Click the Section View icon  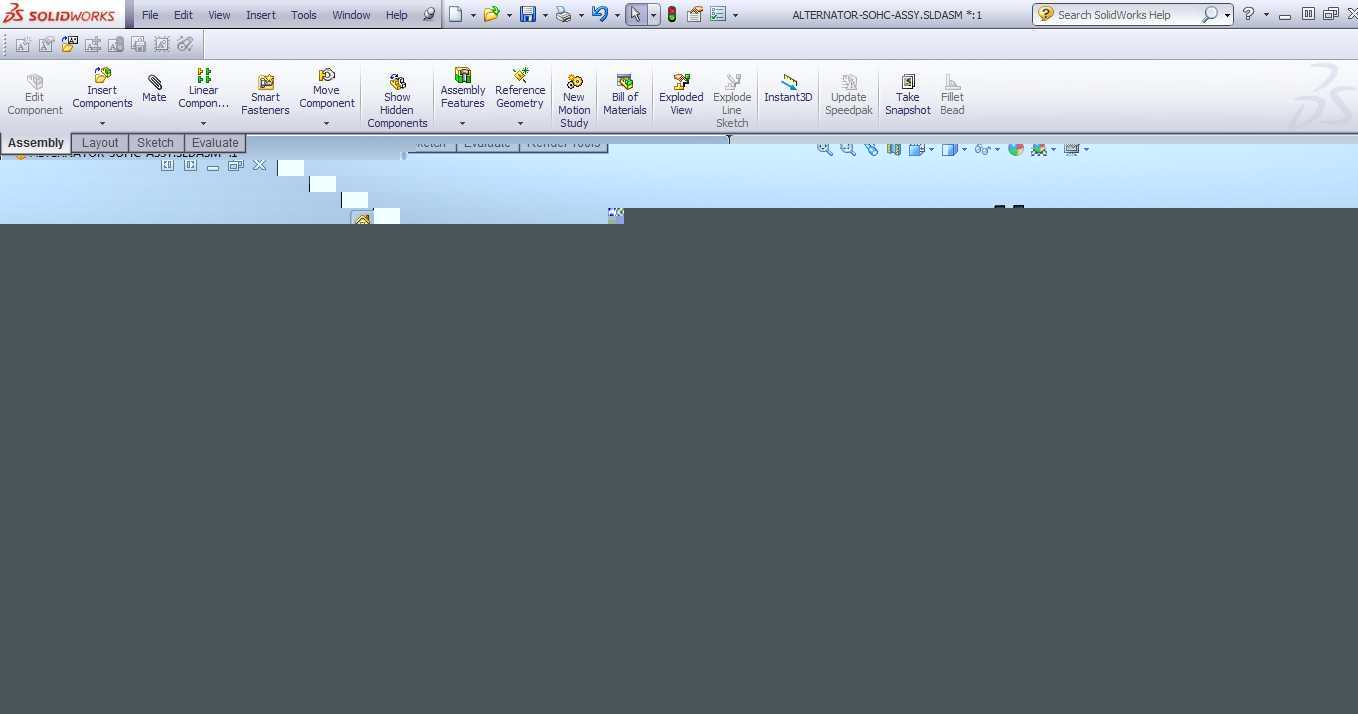[894, 149]
